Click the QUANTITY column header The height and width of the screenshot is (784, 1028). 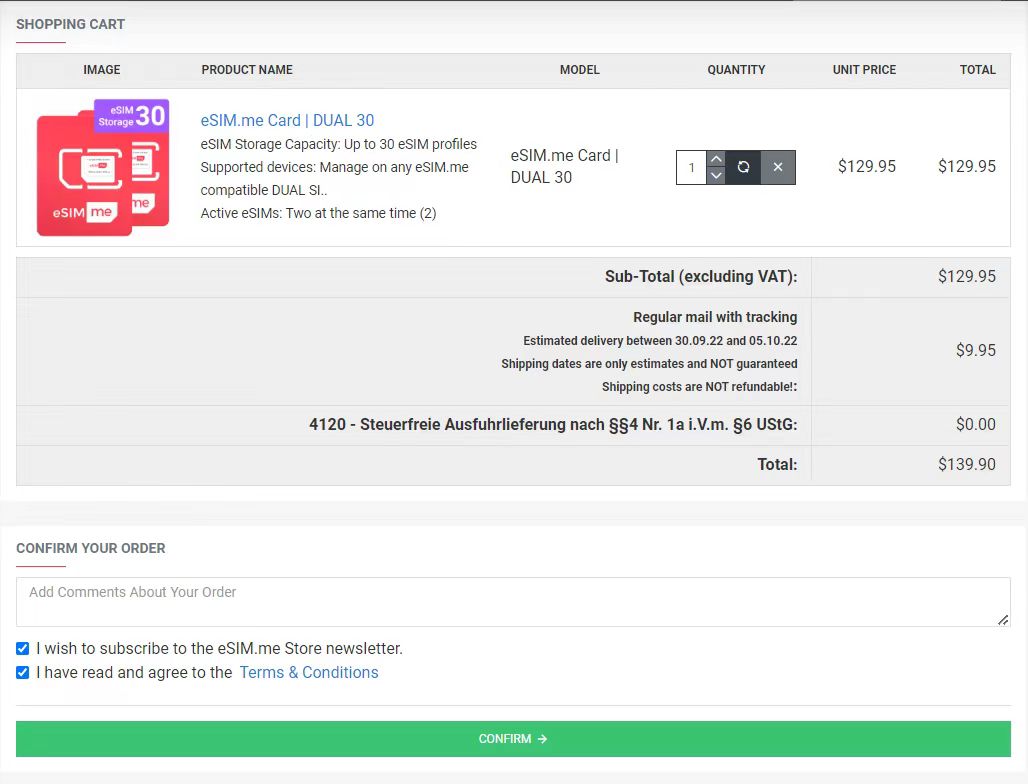[x=736, y=70]
